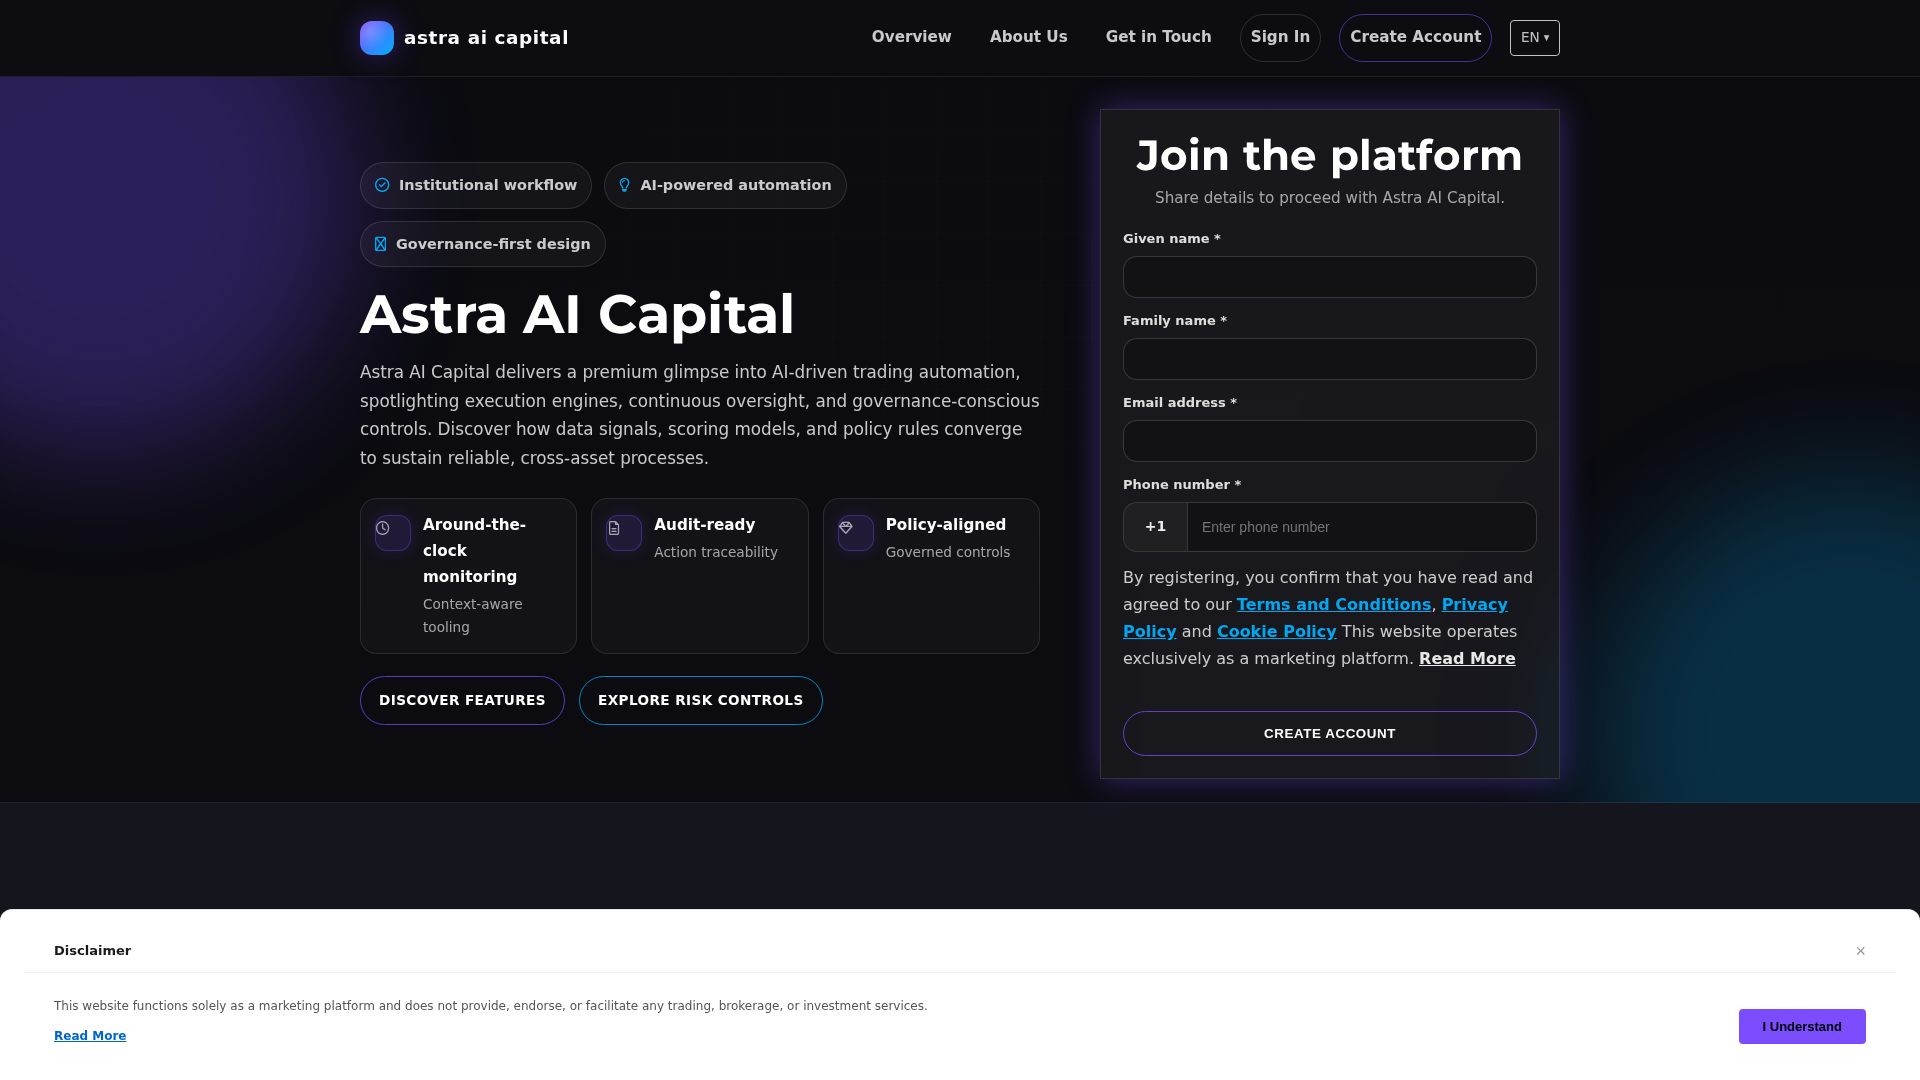
Task: Focus the Given name input field
Action: click(1330, 277)
